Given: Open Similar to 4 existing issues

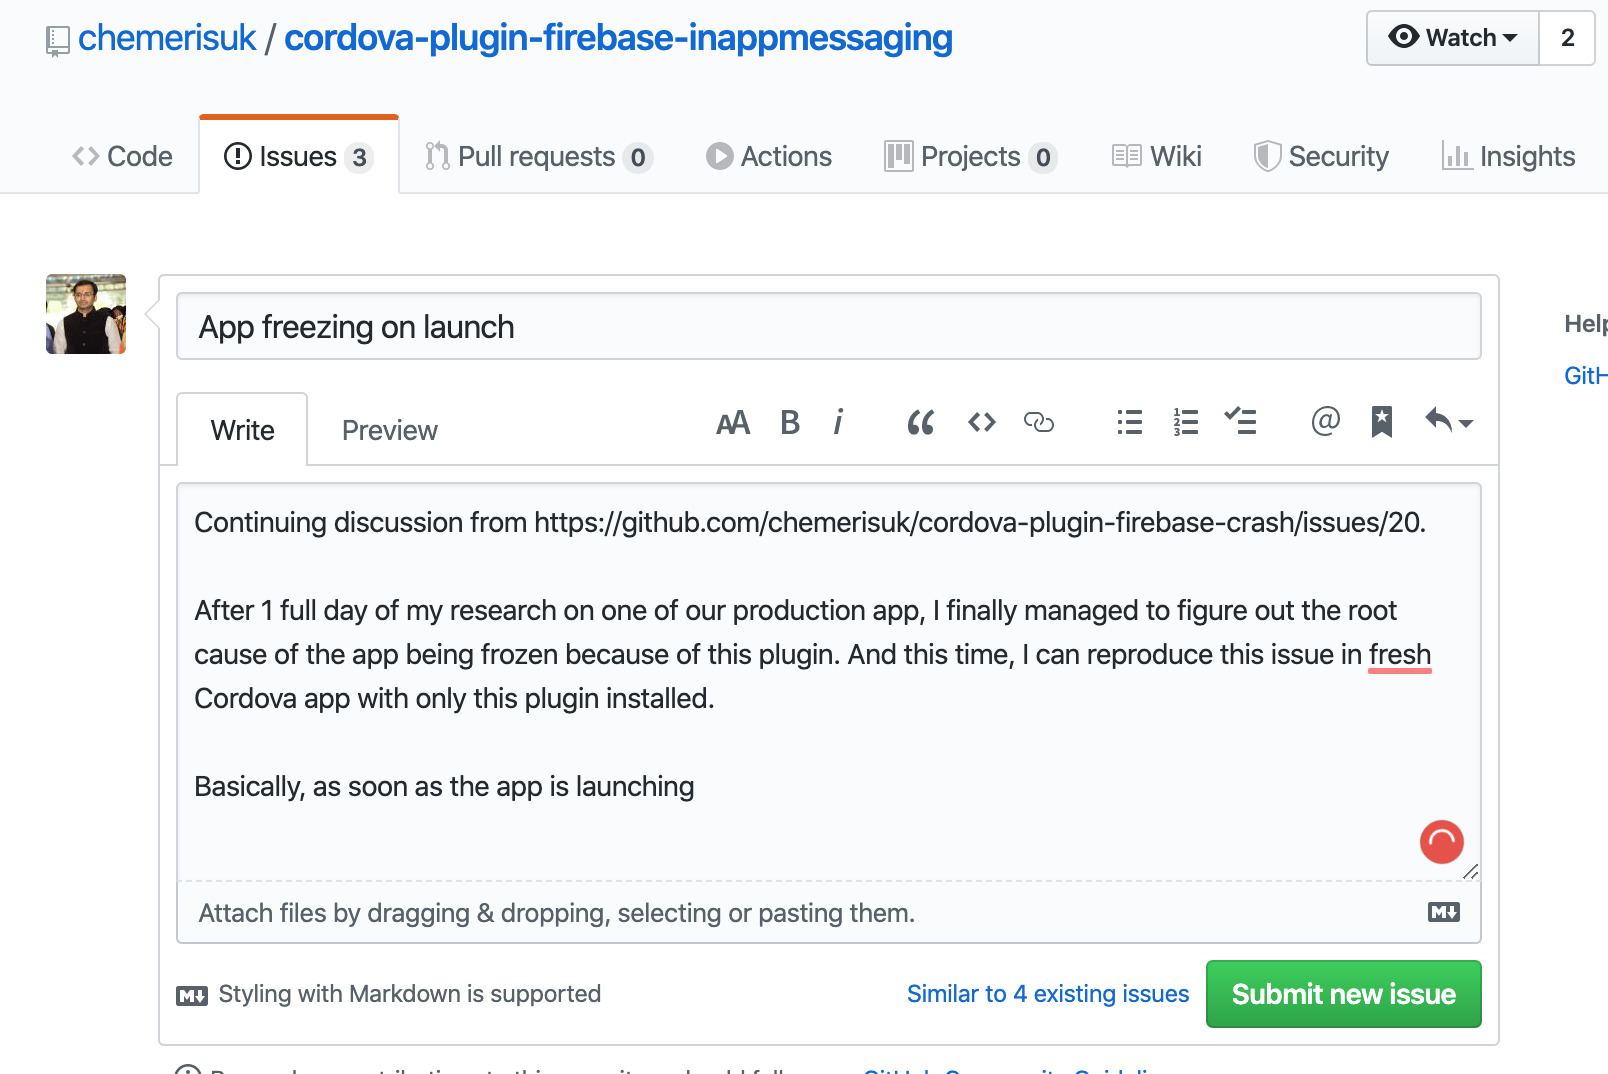Looking at the screenshot, I should click(x=1047, y=993).
